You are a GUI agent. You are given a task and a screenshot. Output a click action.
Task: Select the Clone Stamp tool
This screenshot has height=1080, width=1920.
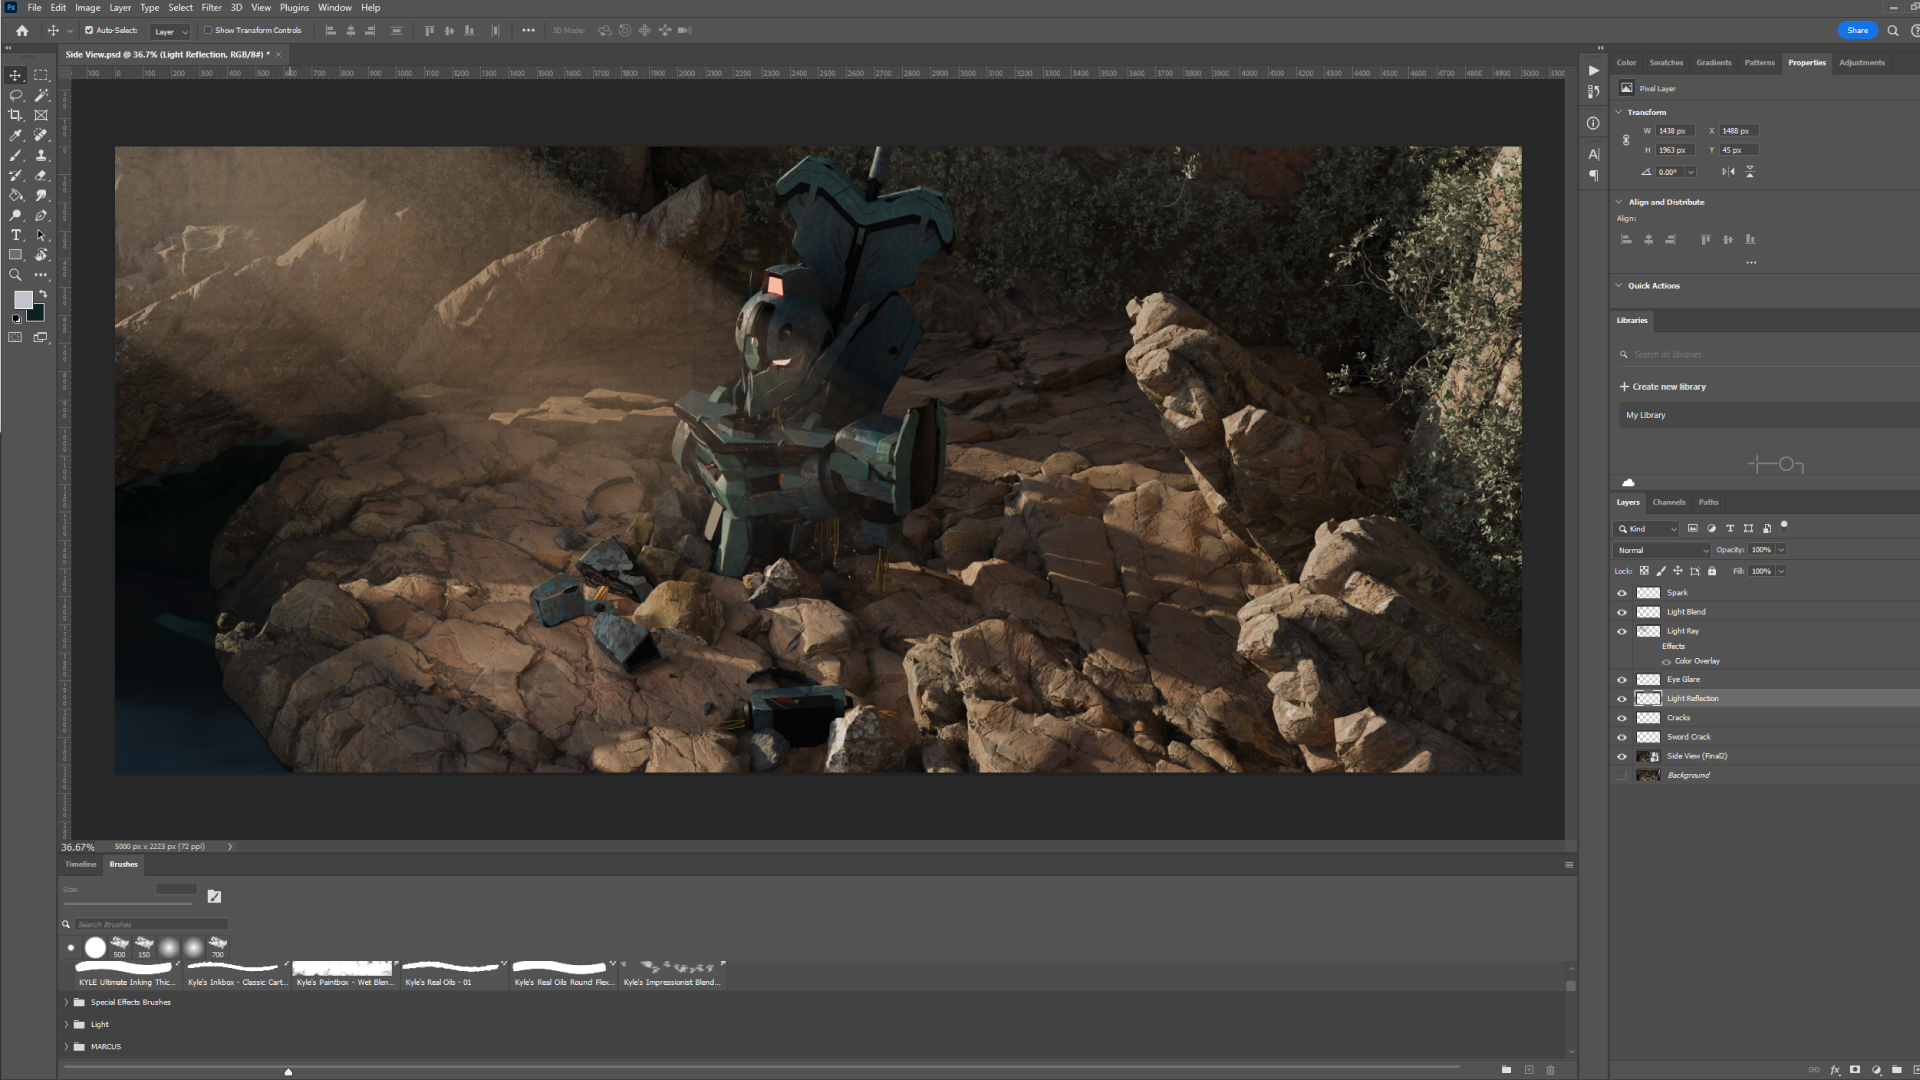point(41,155)
